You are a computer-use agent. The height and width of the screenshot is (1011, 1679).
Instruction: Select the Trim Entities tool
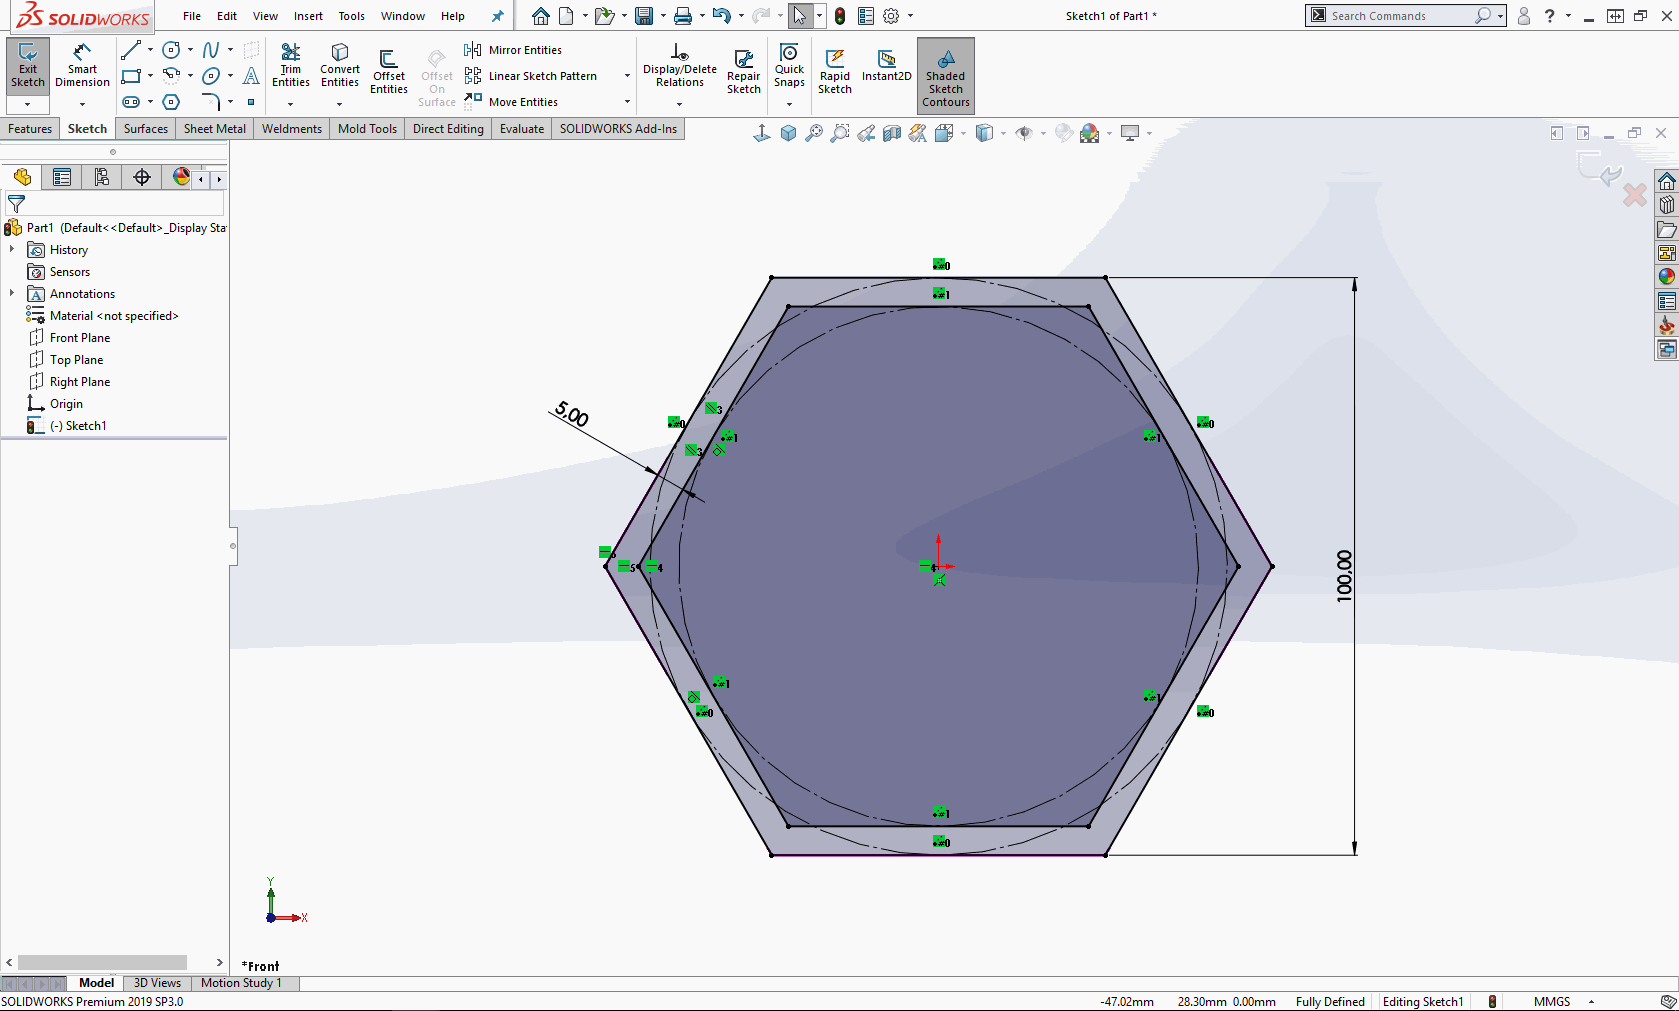coord(290,66)
